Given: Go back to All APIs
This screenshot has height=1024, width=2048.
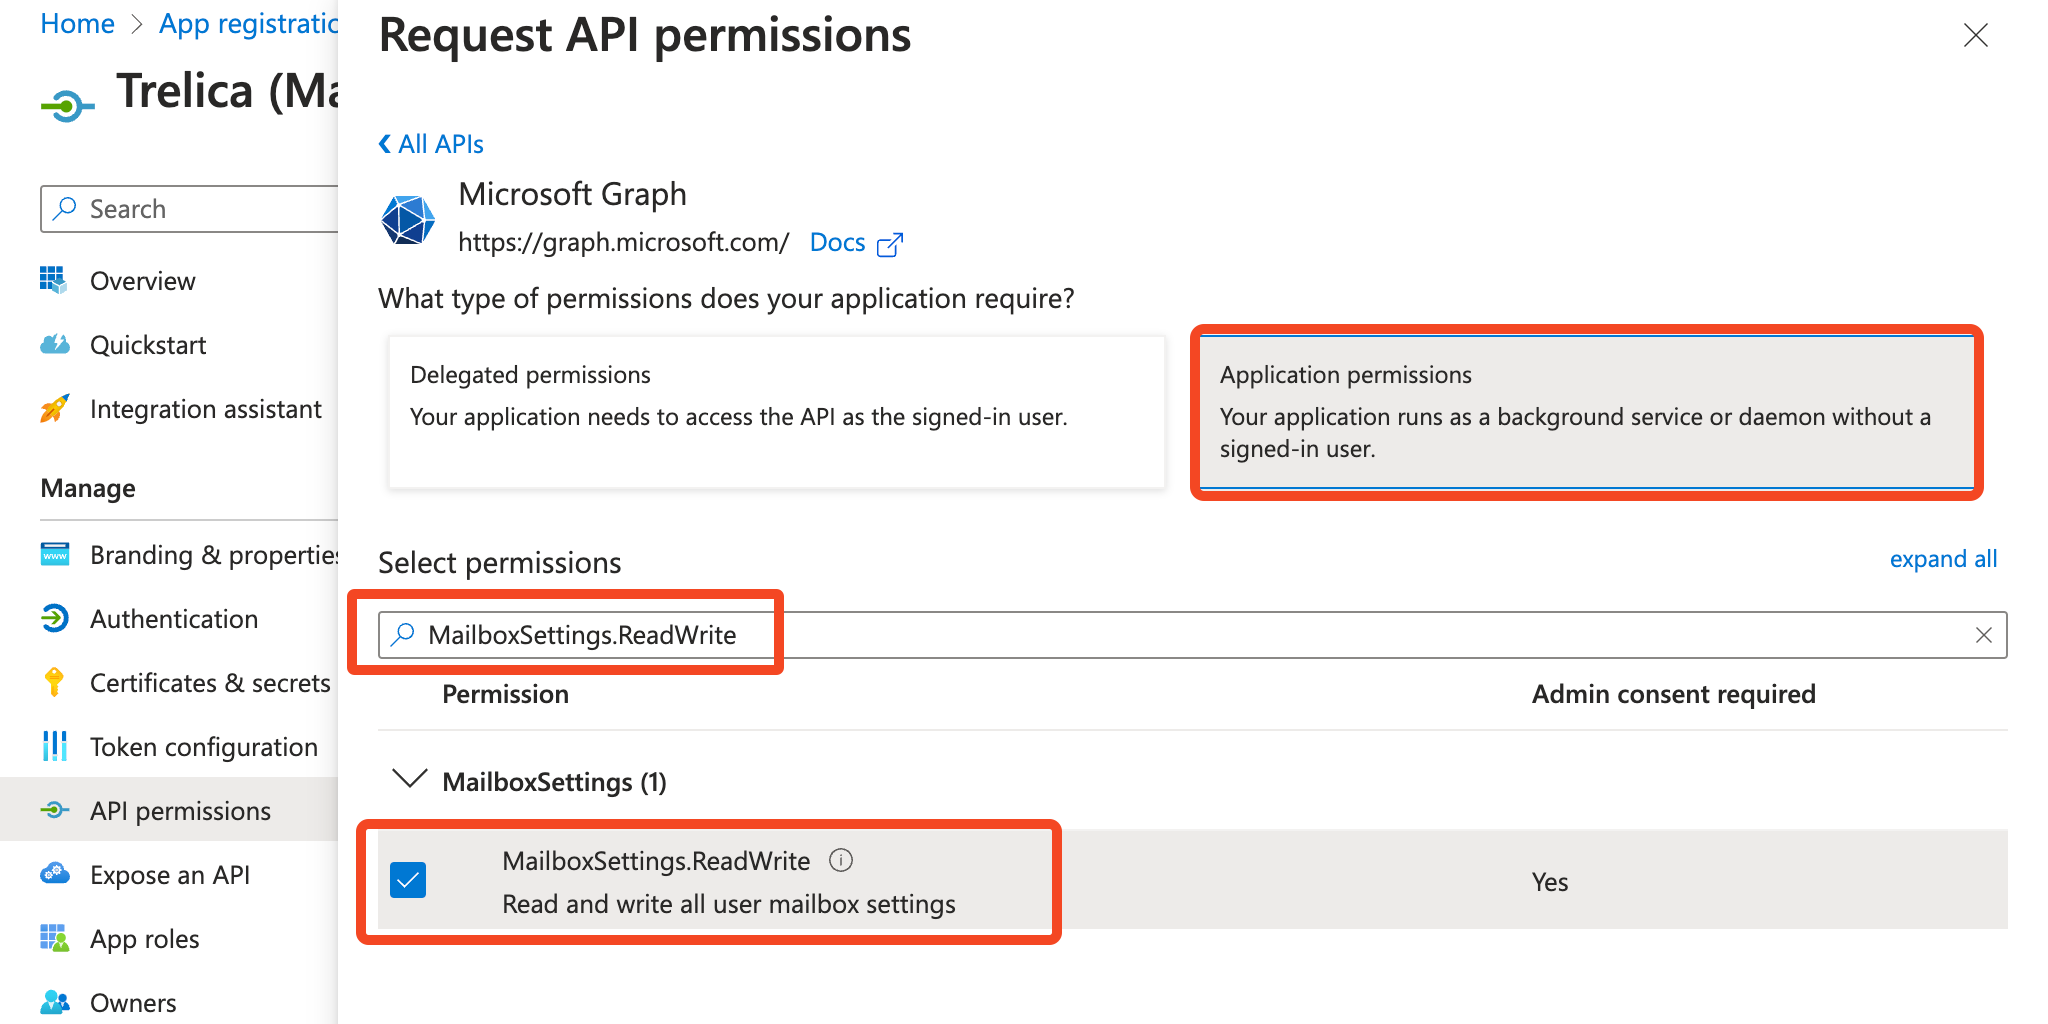Looking at the screenshot, I should pos(431,144).
